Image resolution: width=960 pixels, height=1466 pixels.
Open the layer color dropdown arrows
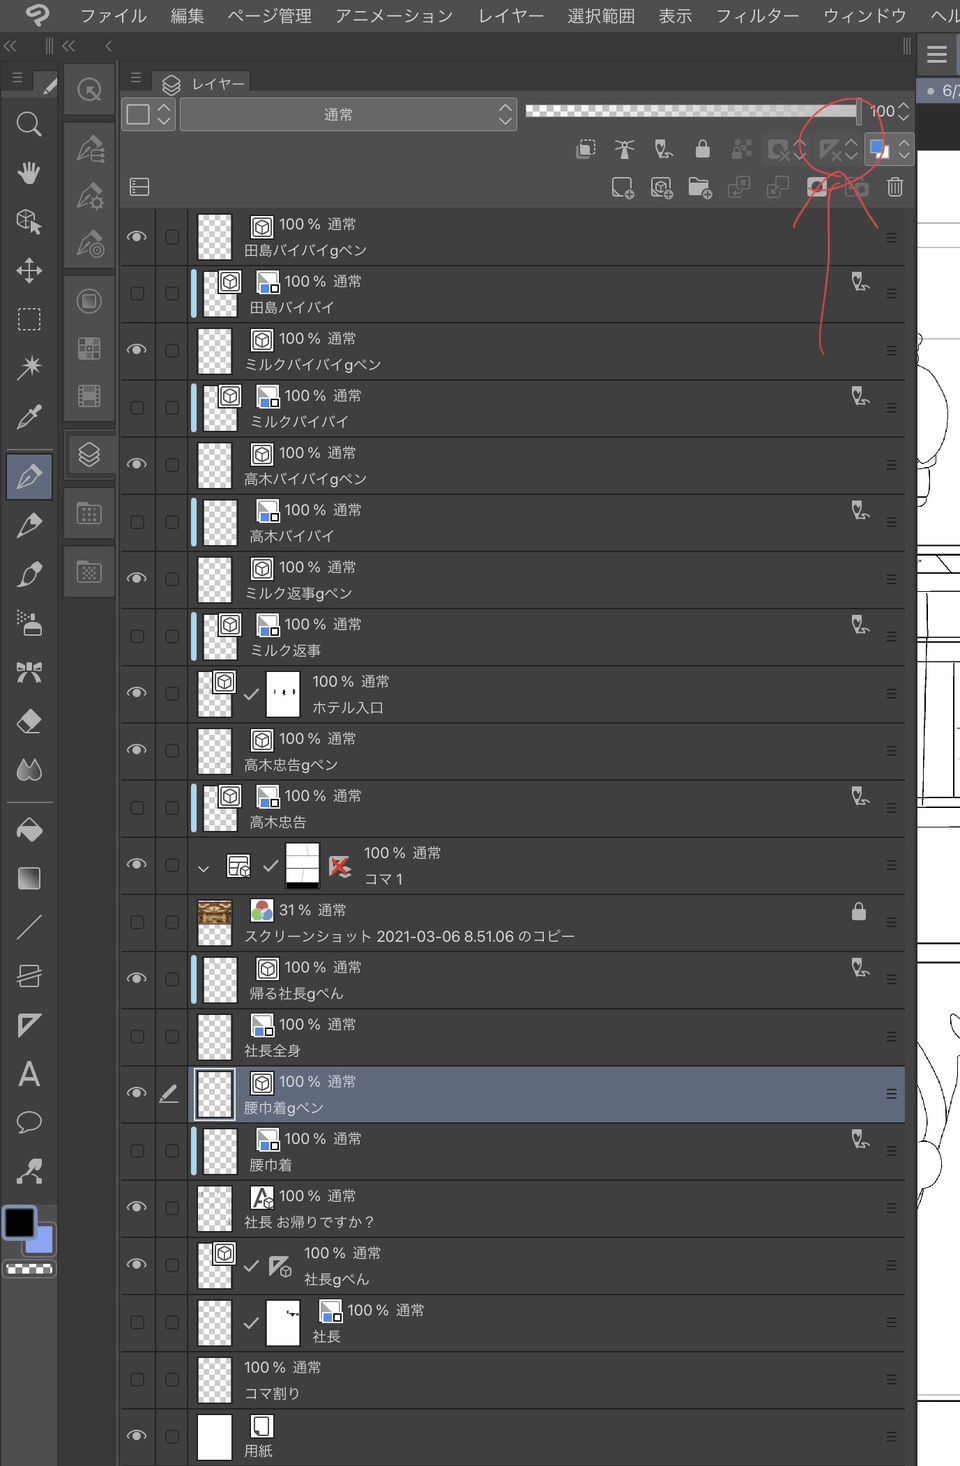(x=904, y=149)
